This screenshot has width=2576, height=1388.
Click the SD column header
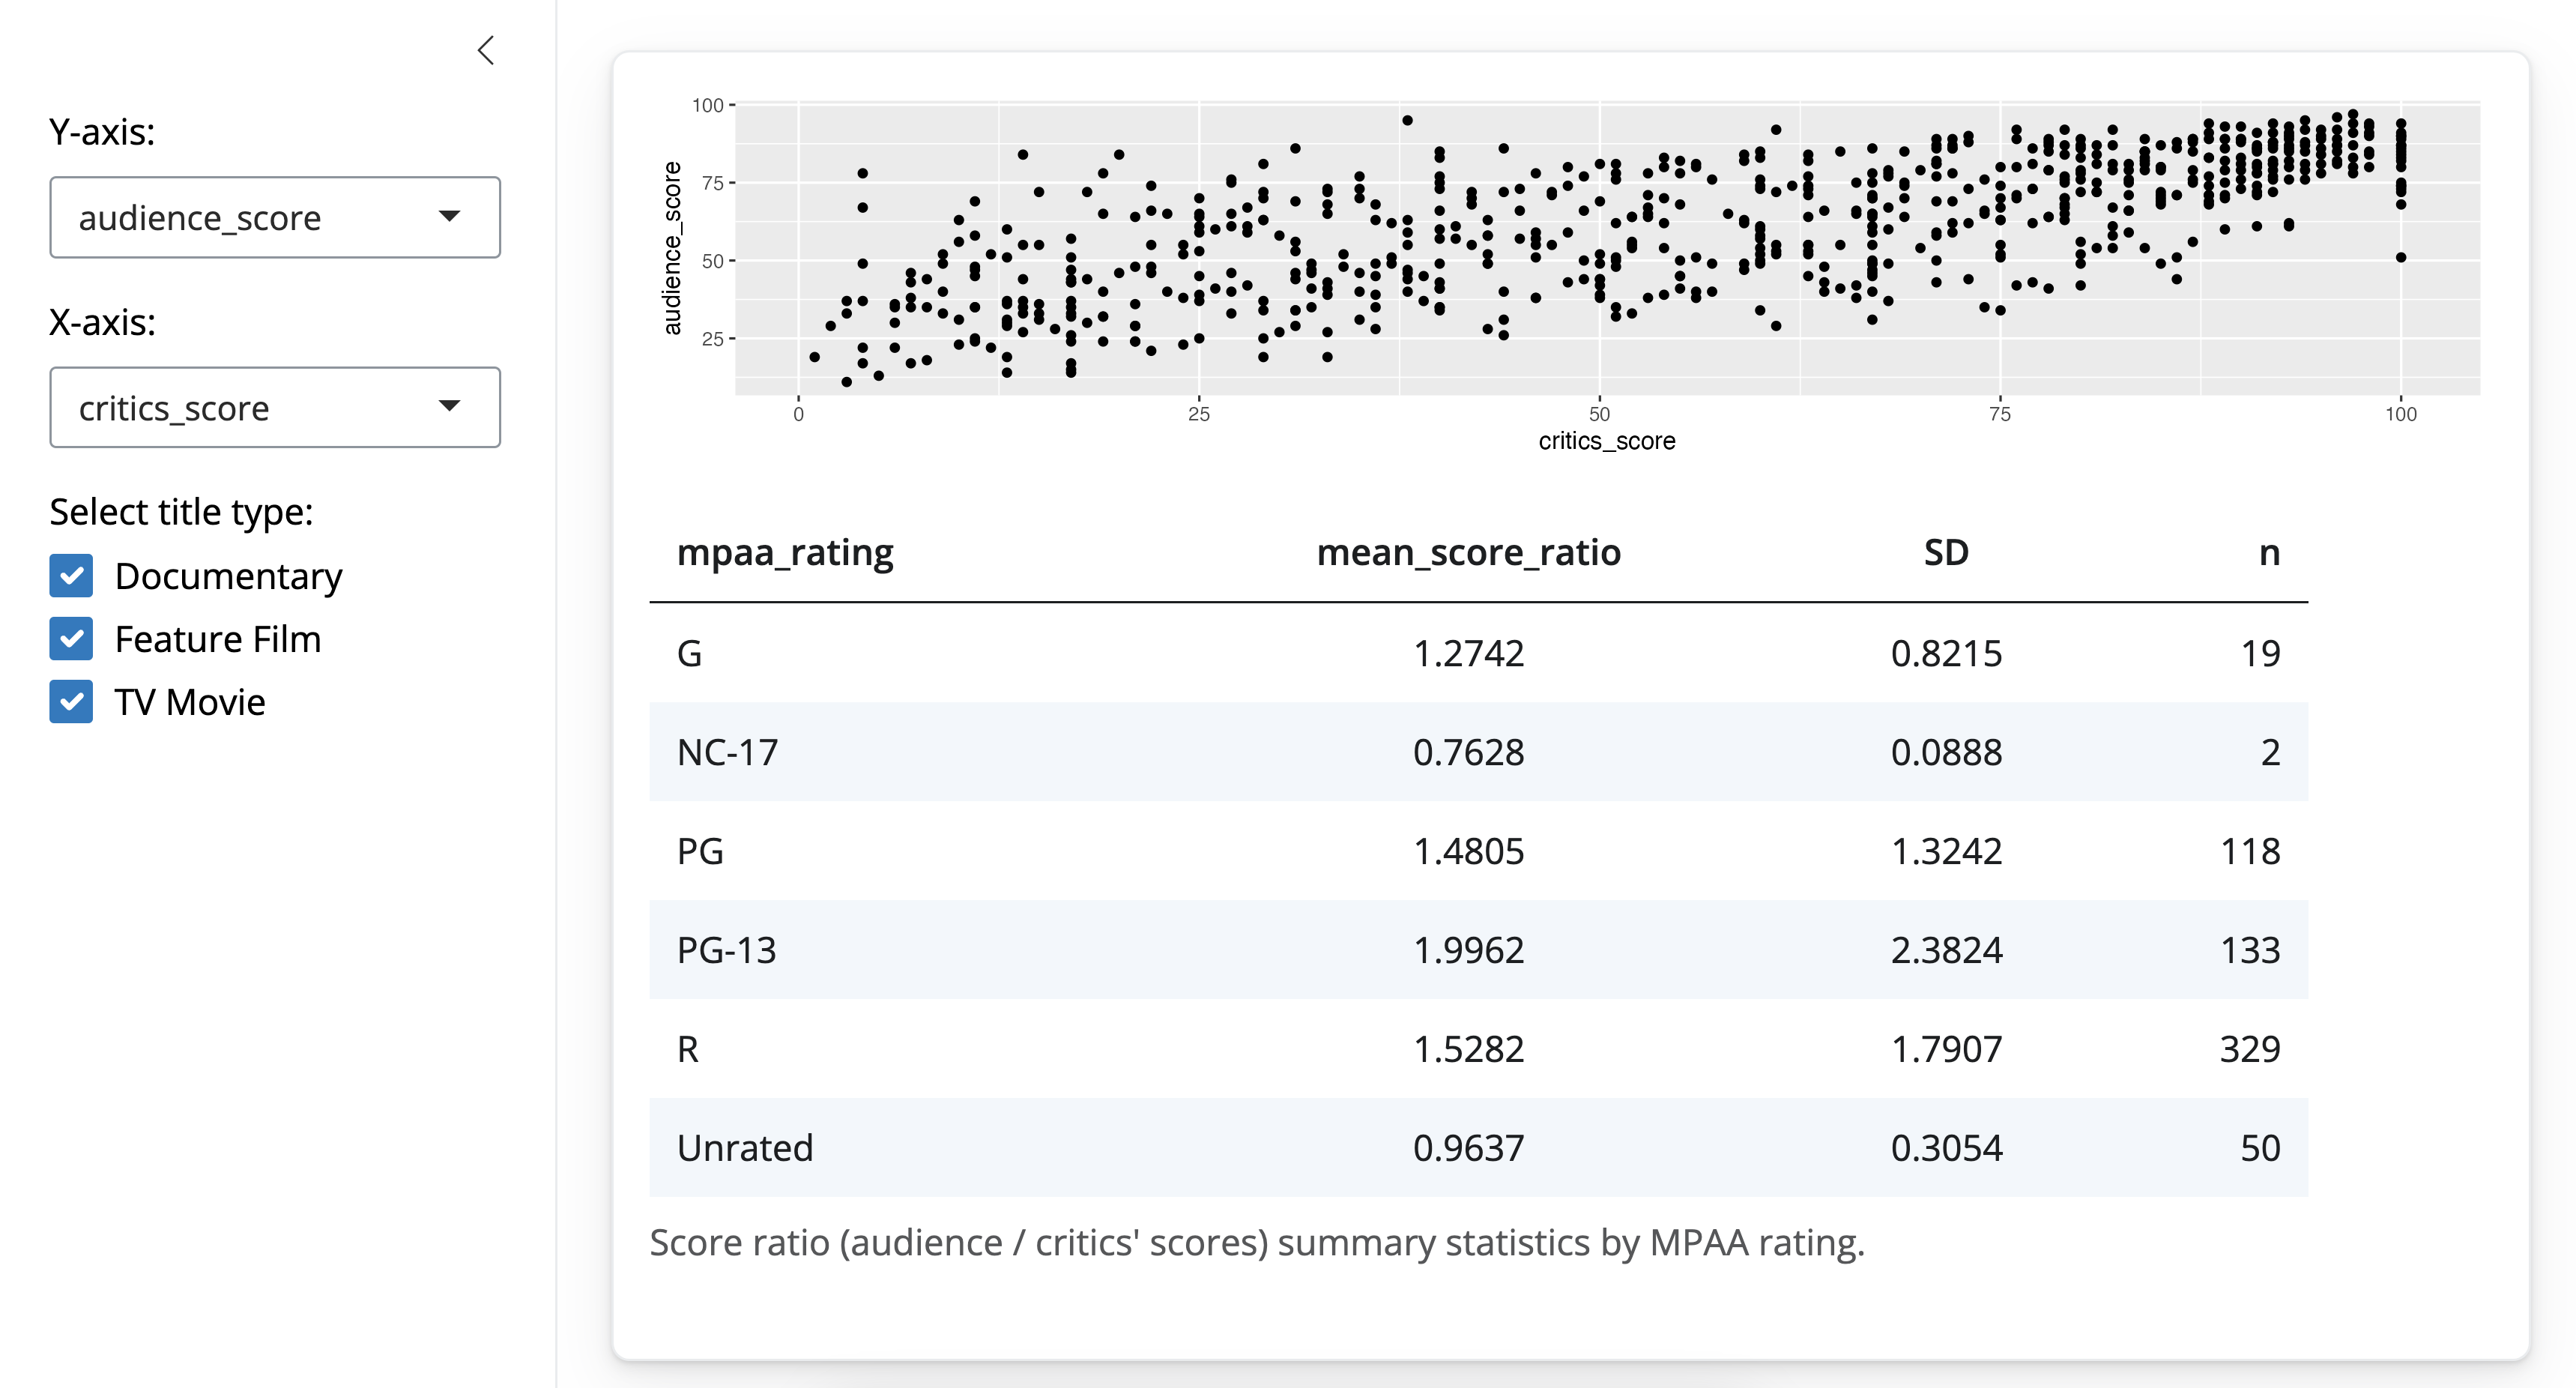tap(1945, 552)
